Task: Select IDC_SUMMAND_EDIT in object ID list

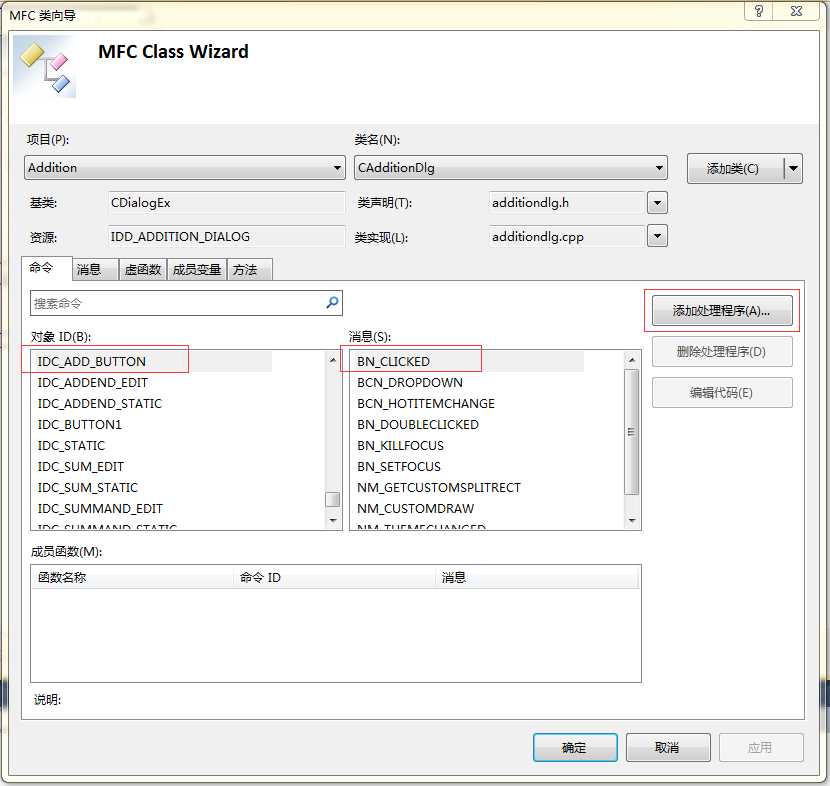Action: [100, 509]
